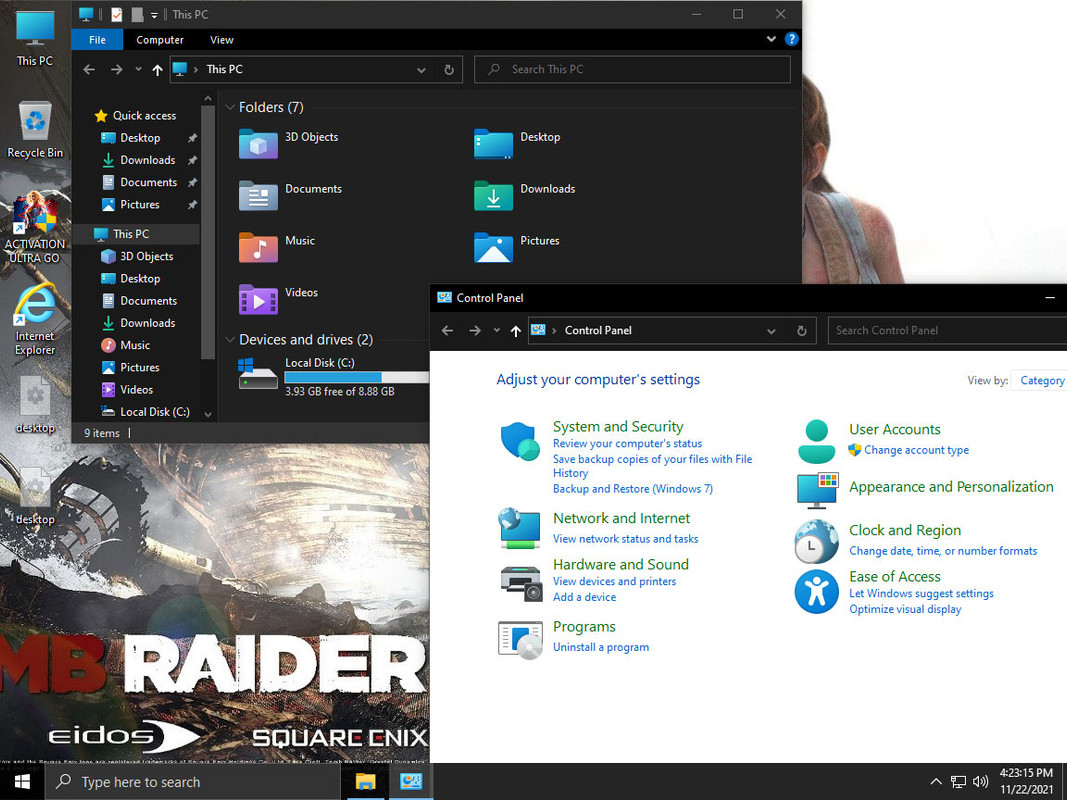
Task: Open This PC address bar history dropdown
Action: tap(421, 69)
